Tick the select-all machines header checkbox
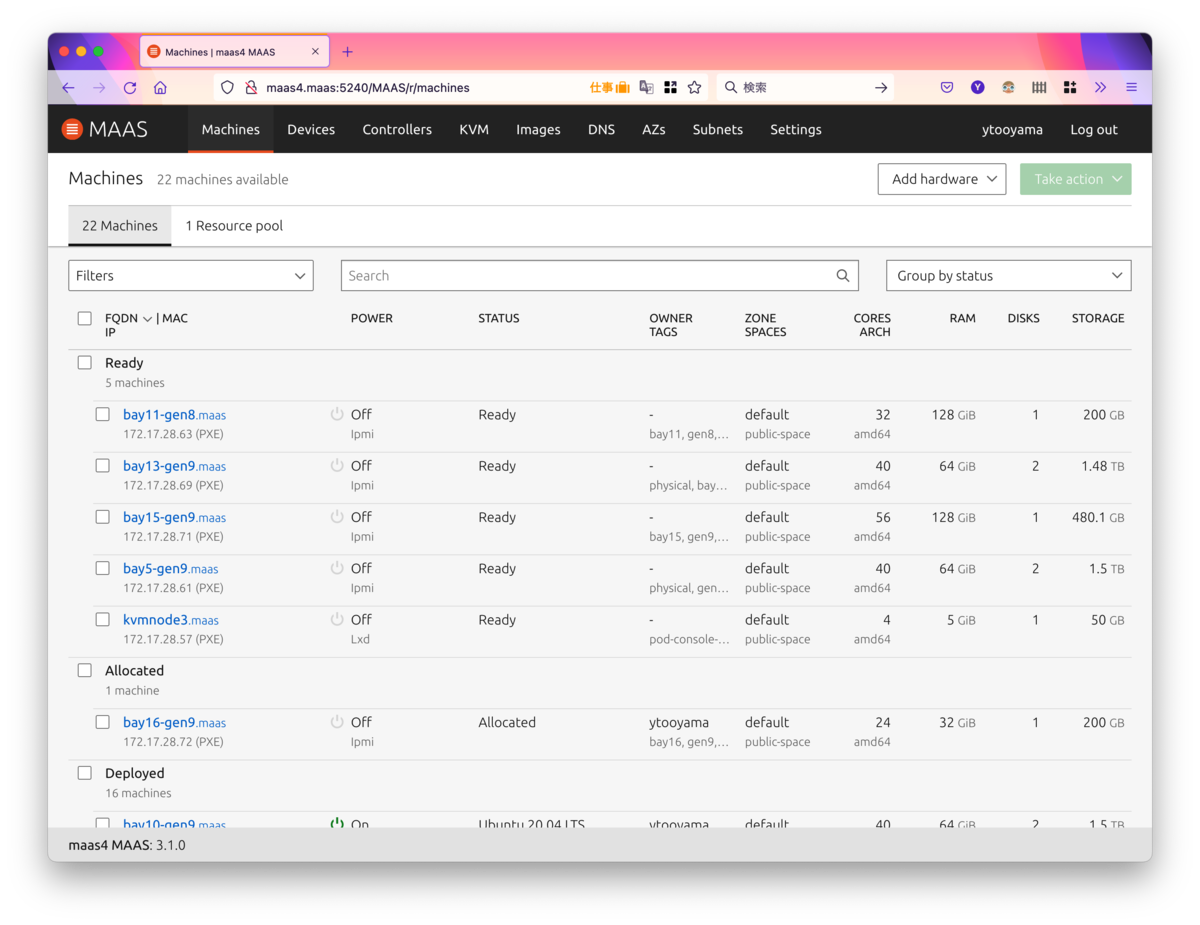Screen dimensions: 1200x925 [x=85, y=319]
